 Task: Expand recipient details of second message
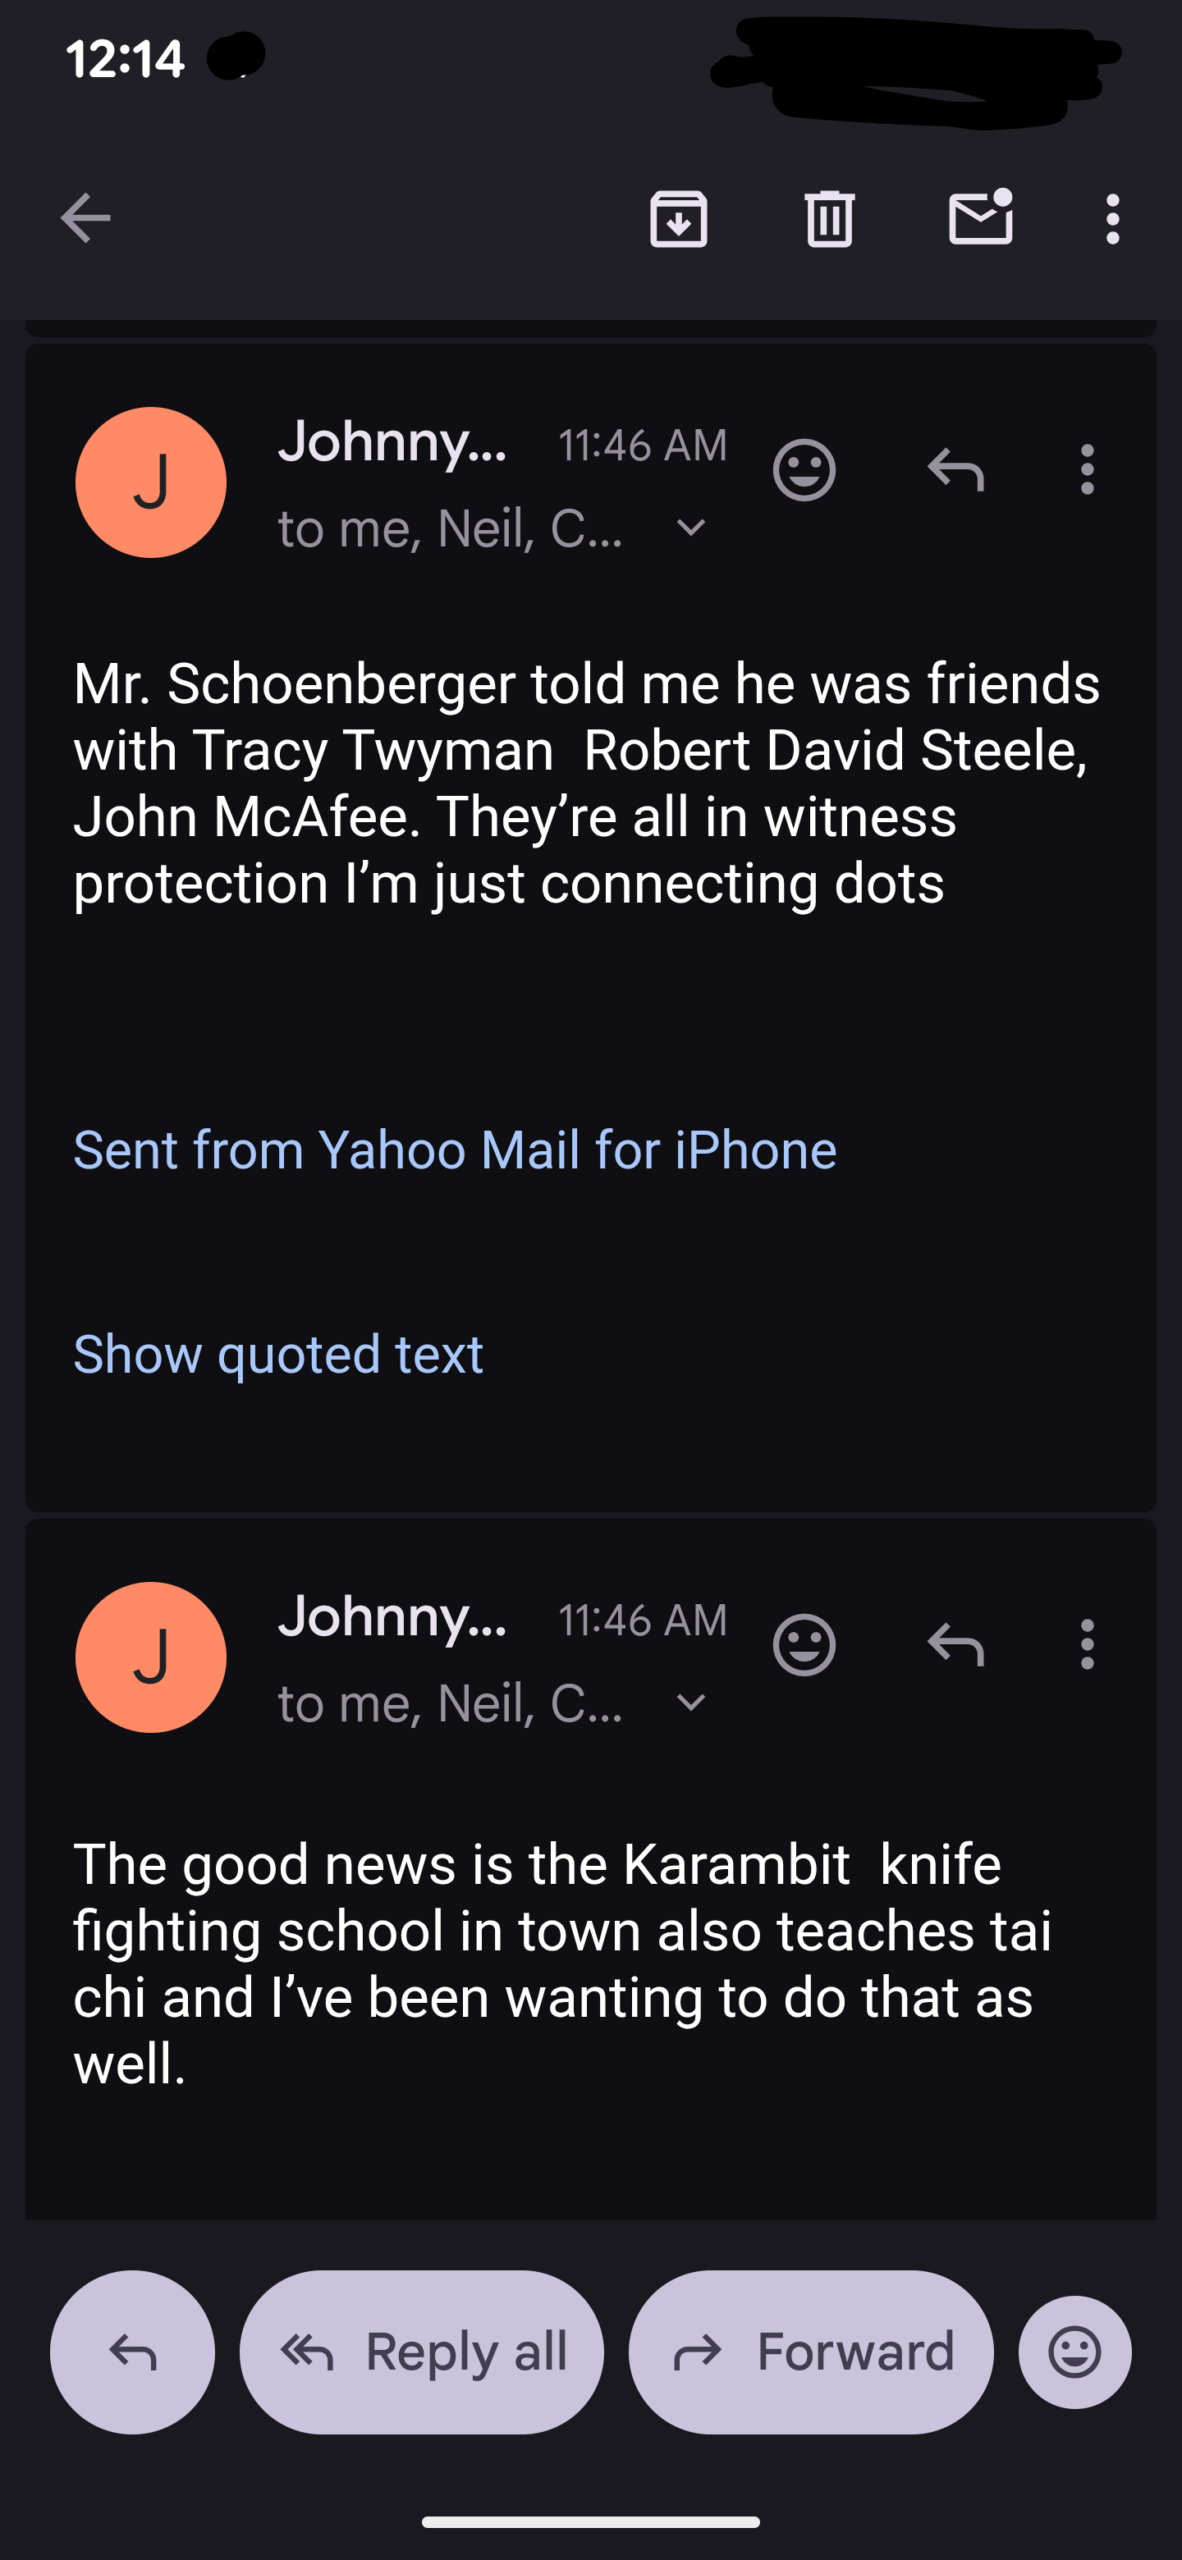691,1702
